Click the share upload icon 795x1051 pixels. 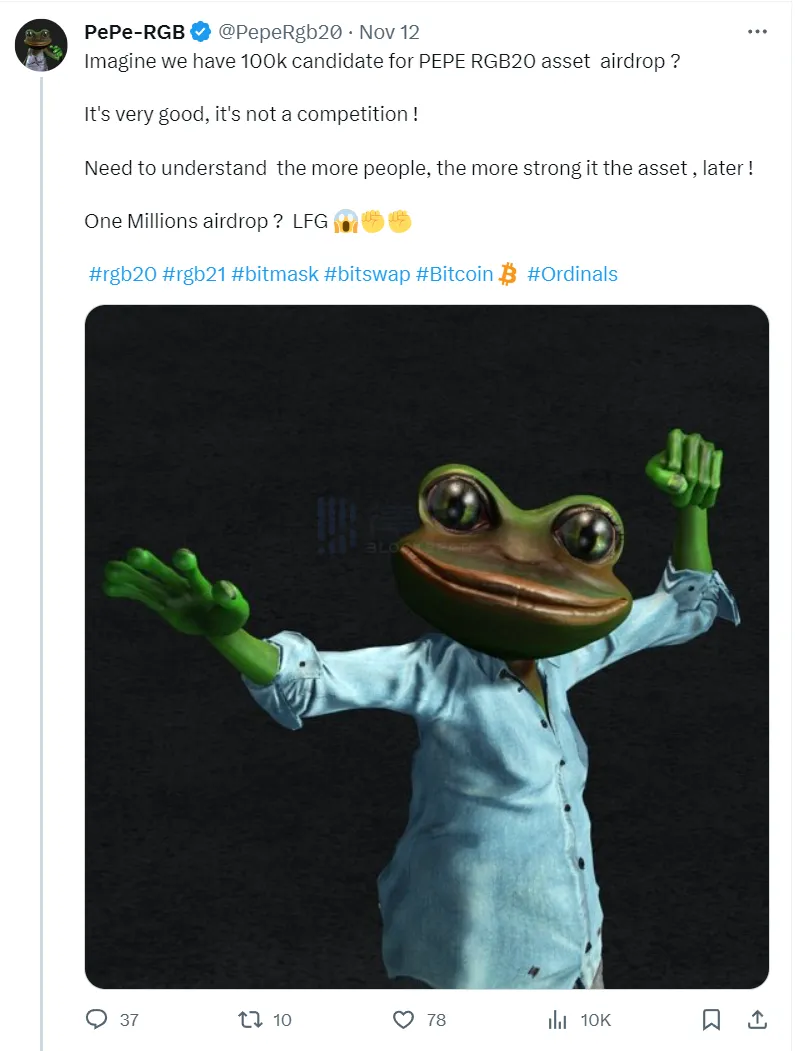[x=758, y=1019]
